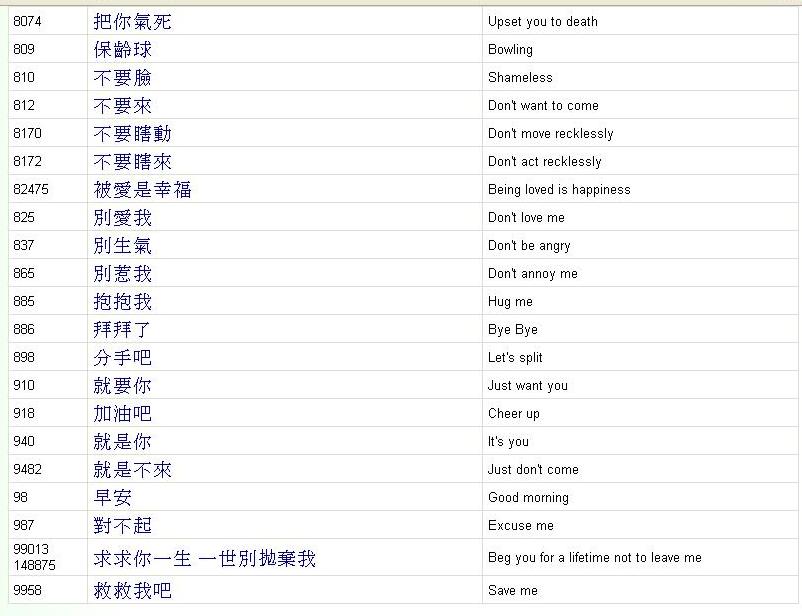Image resolution: width=802 pixels, height=616 pixels.
Task: Click the Chinese phrase '別生氣'
Action: tap(123, 246)
